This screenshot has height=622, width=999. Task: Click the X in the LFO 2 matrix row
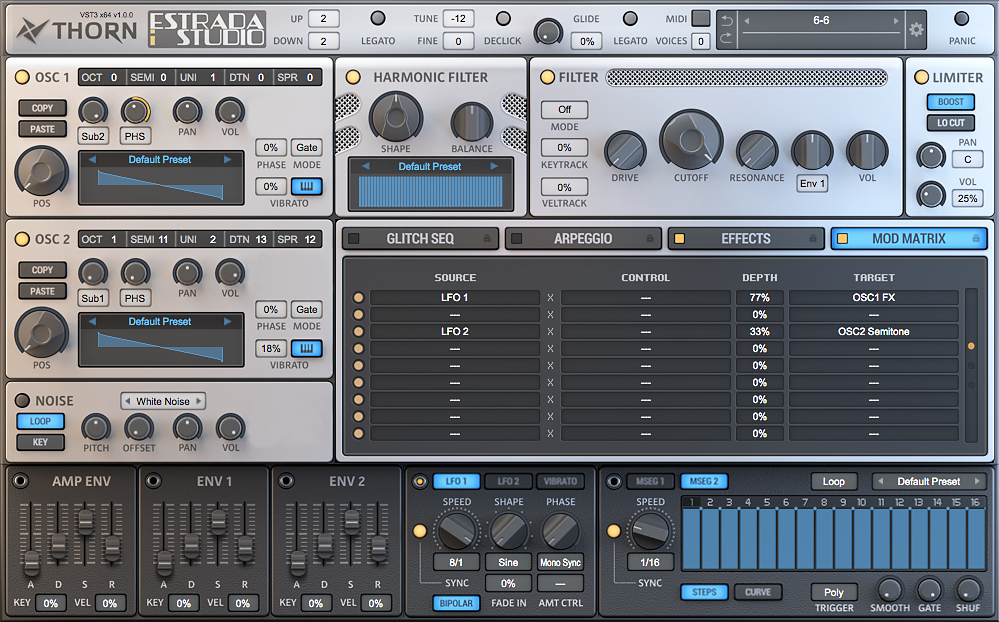point(550,331)
